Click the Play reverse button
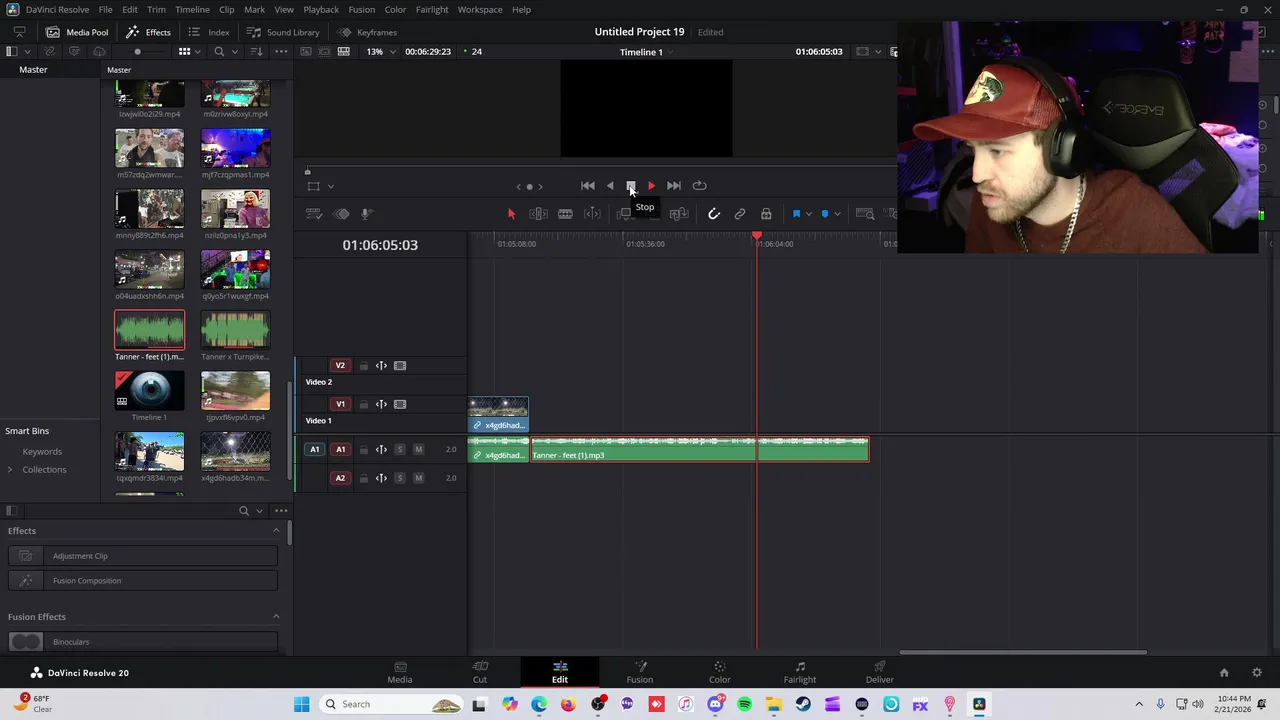The width and height of the screenshot is (1280, 720). 610,185
